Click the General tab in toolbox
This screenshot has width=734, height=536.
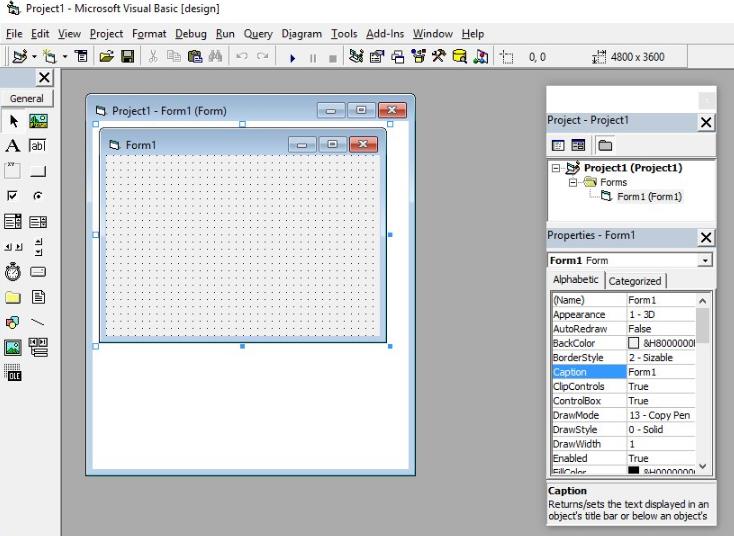[x=27, y=98]
